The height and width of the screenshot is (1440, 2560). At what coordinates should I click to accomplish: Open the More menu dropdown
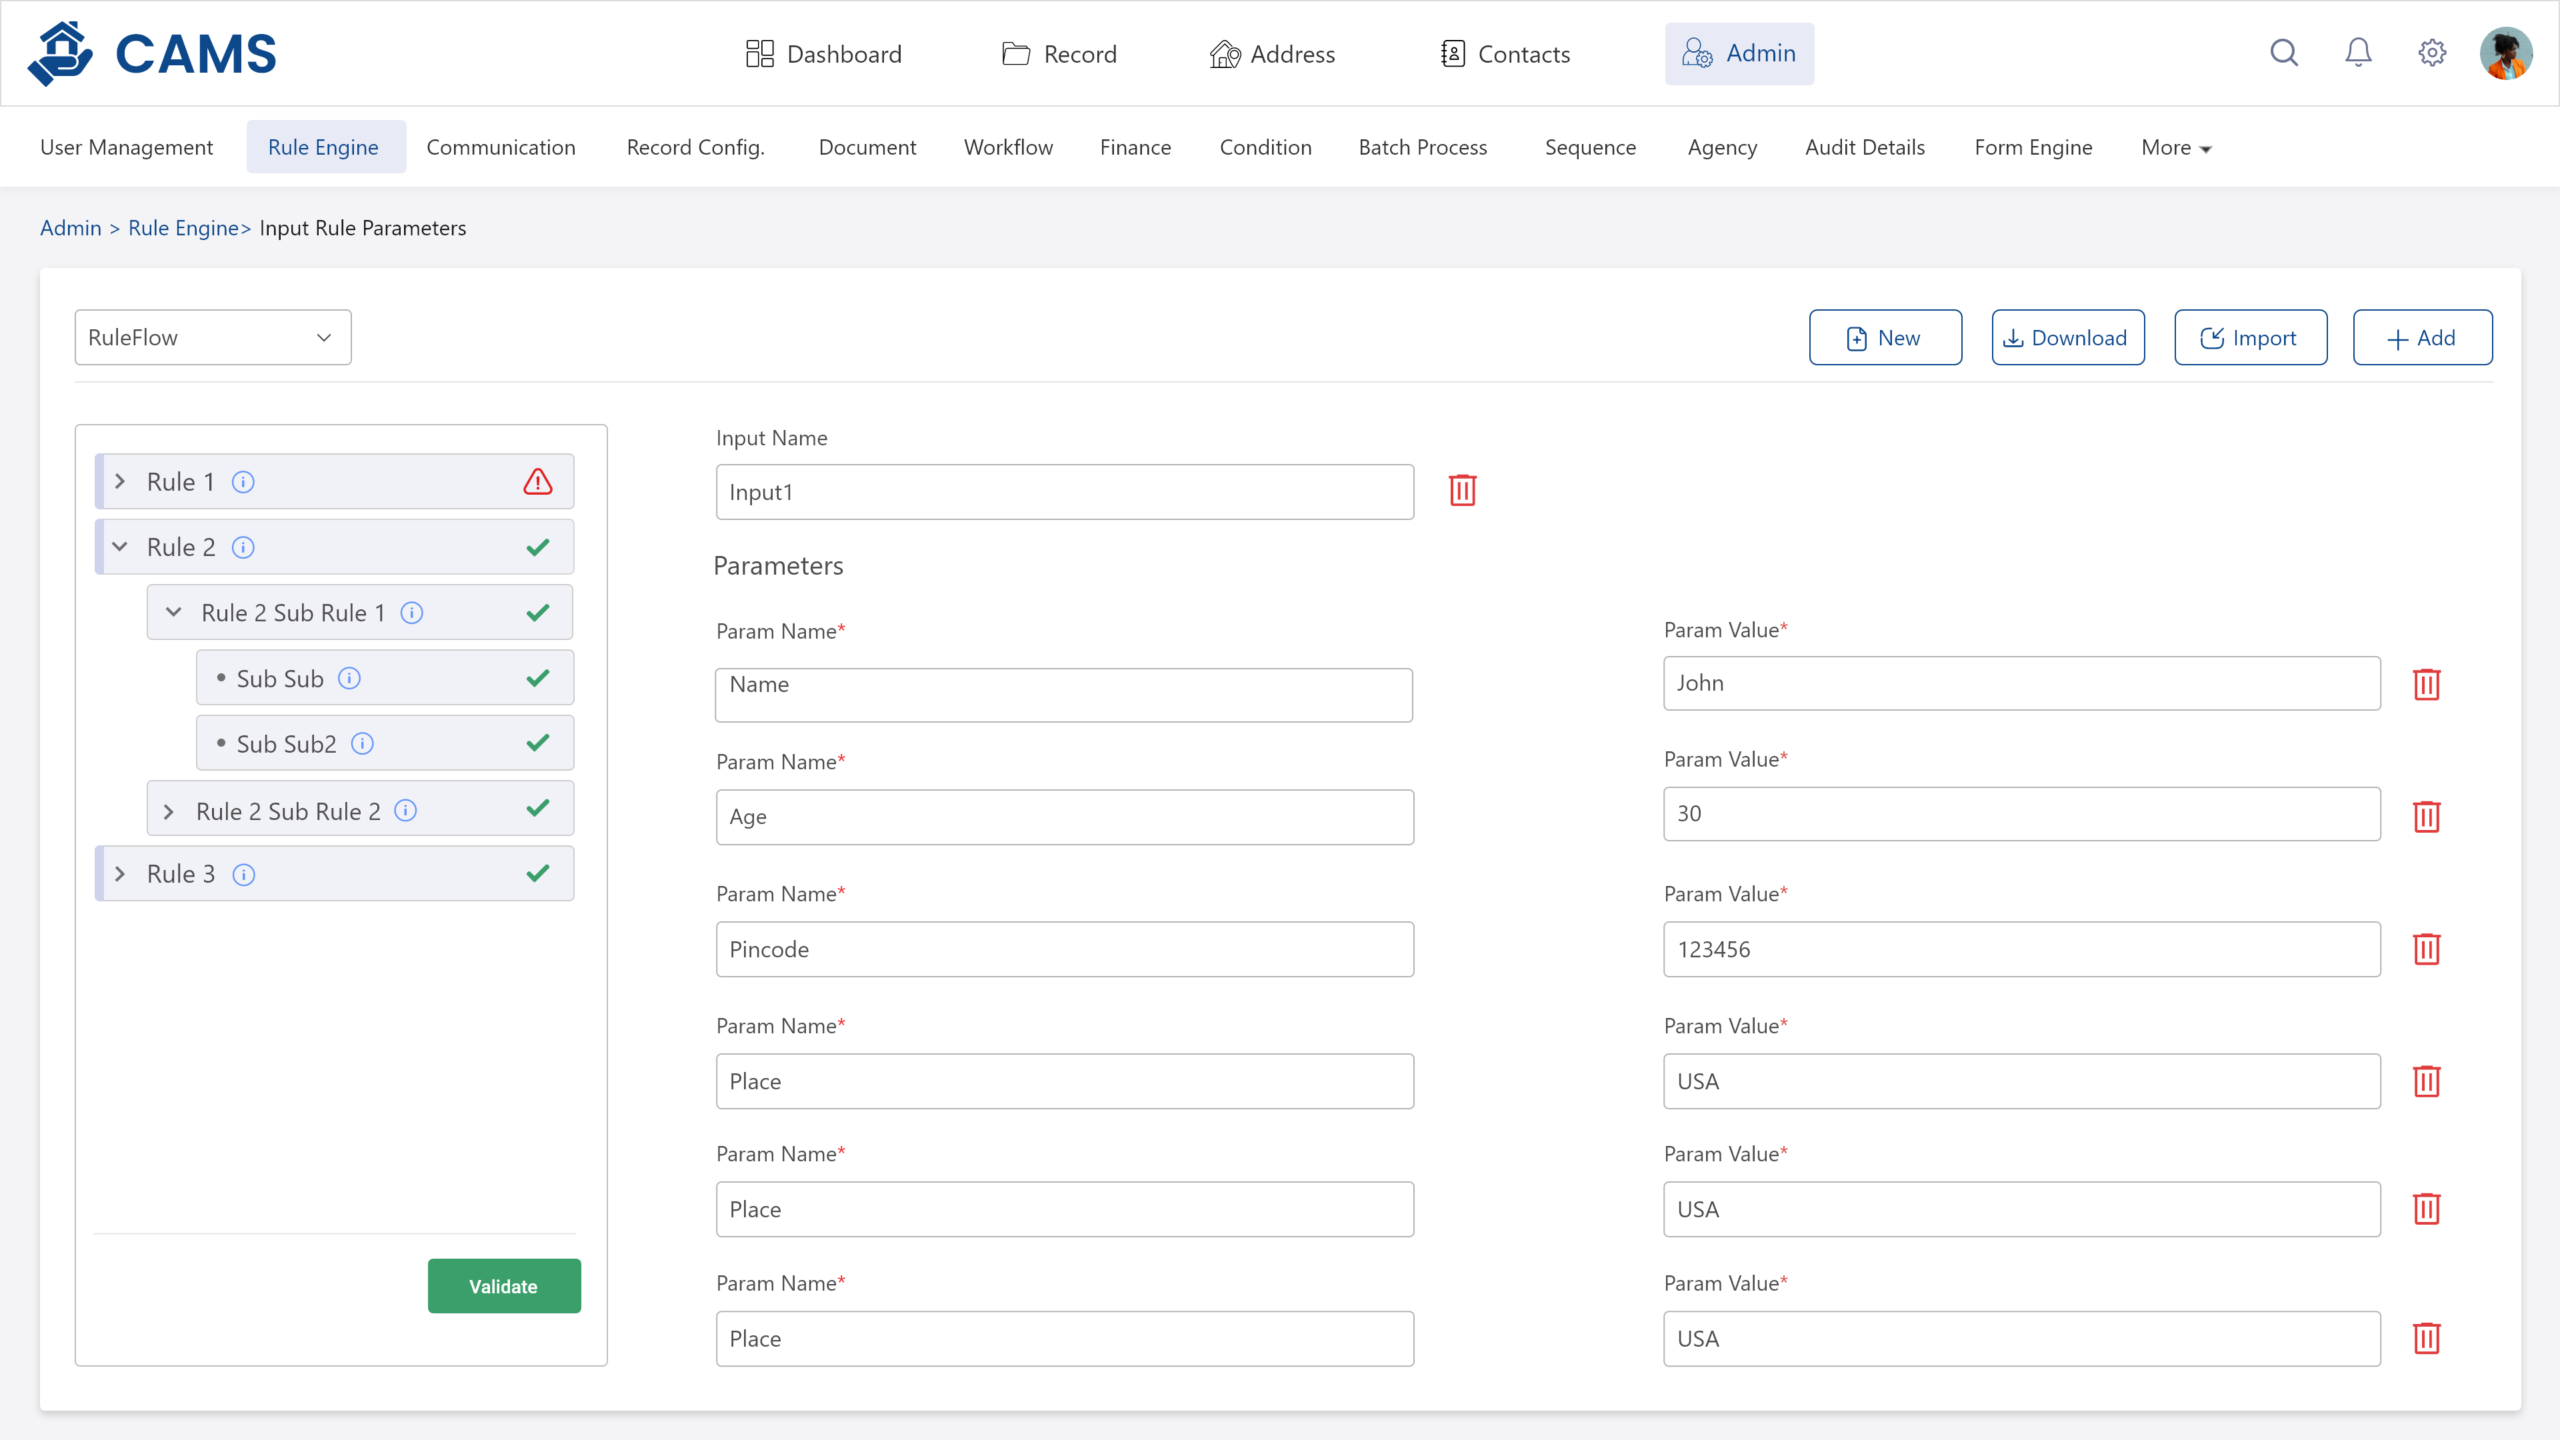click(2176, 148)
